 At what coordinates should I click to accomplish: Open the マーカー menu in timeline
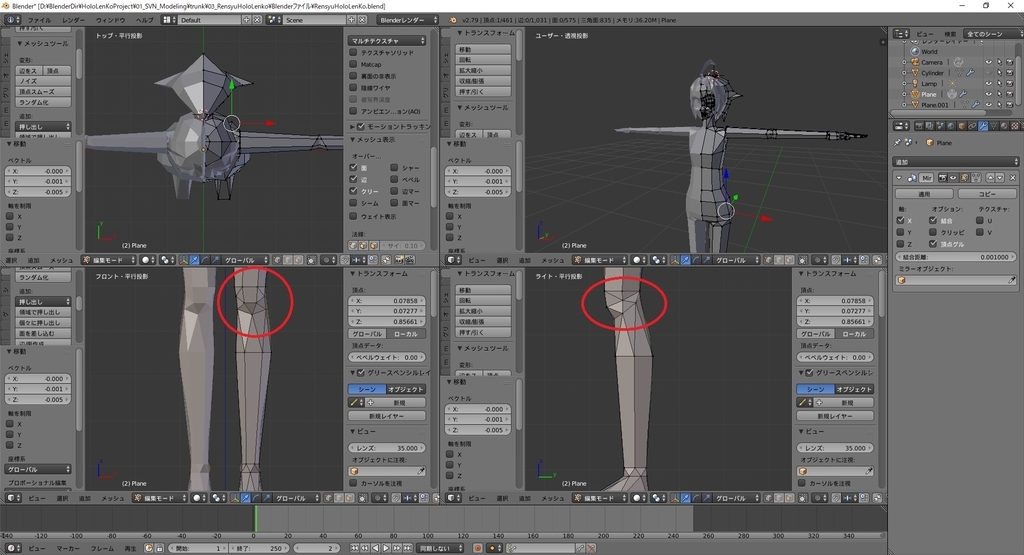pos(67,548)
